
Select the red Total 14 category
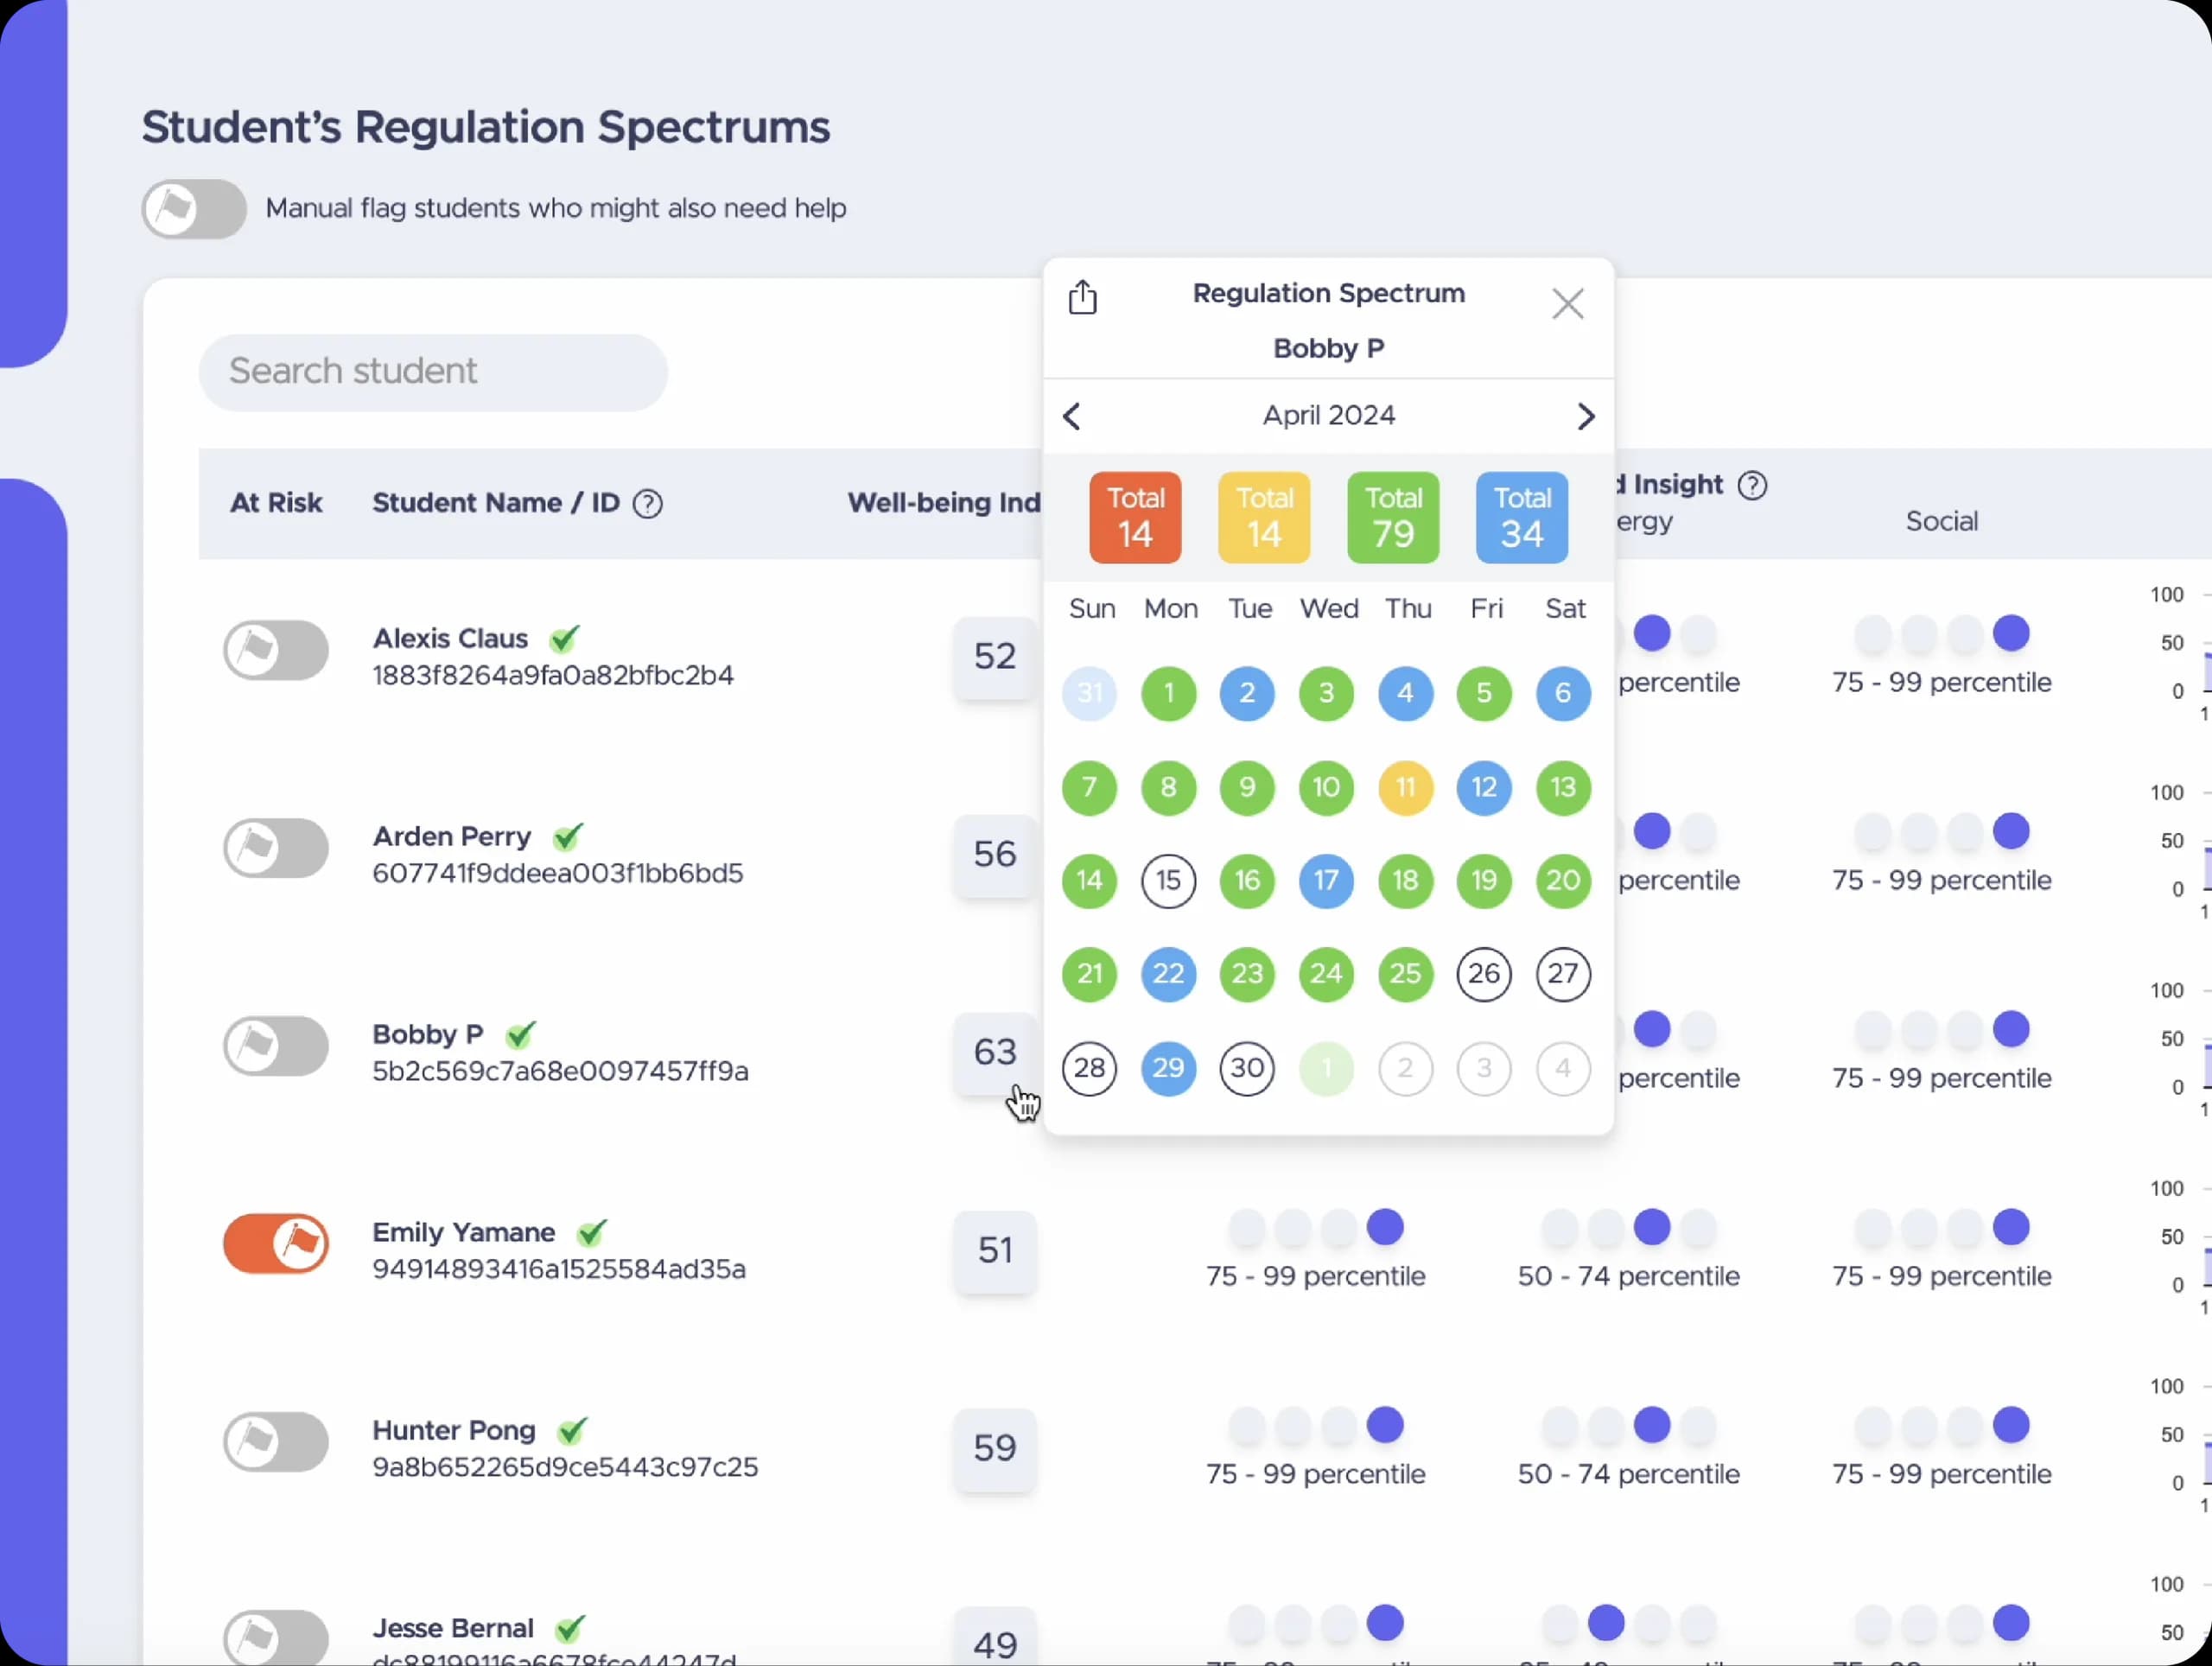click(x=1135, y=518)
